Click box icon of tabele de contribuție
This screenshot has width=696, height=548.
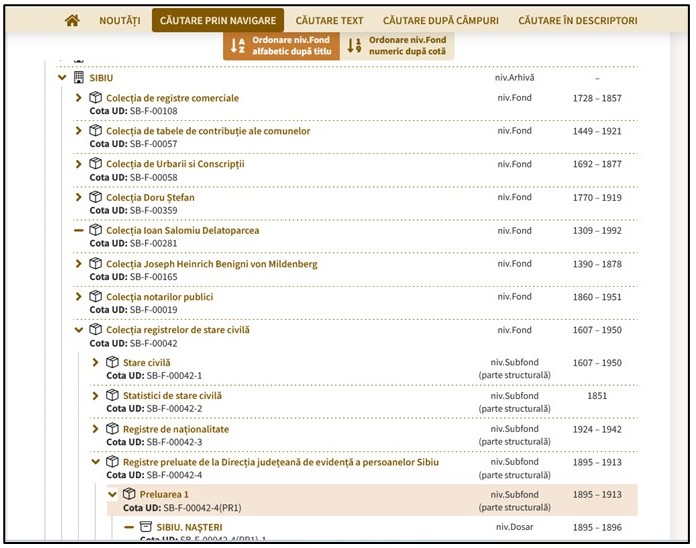tap(95, 130)
